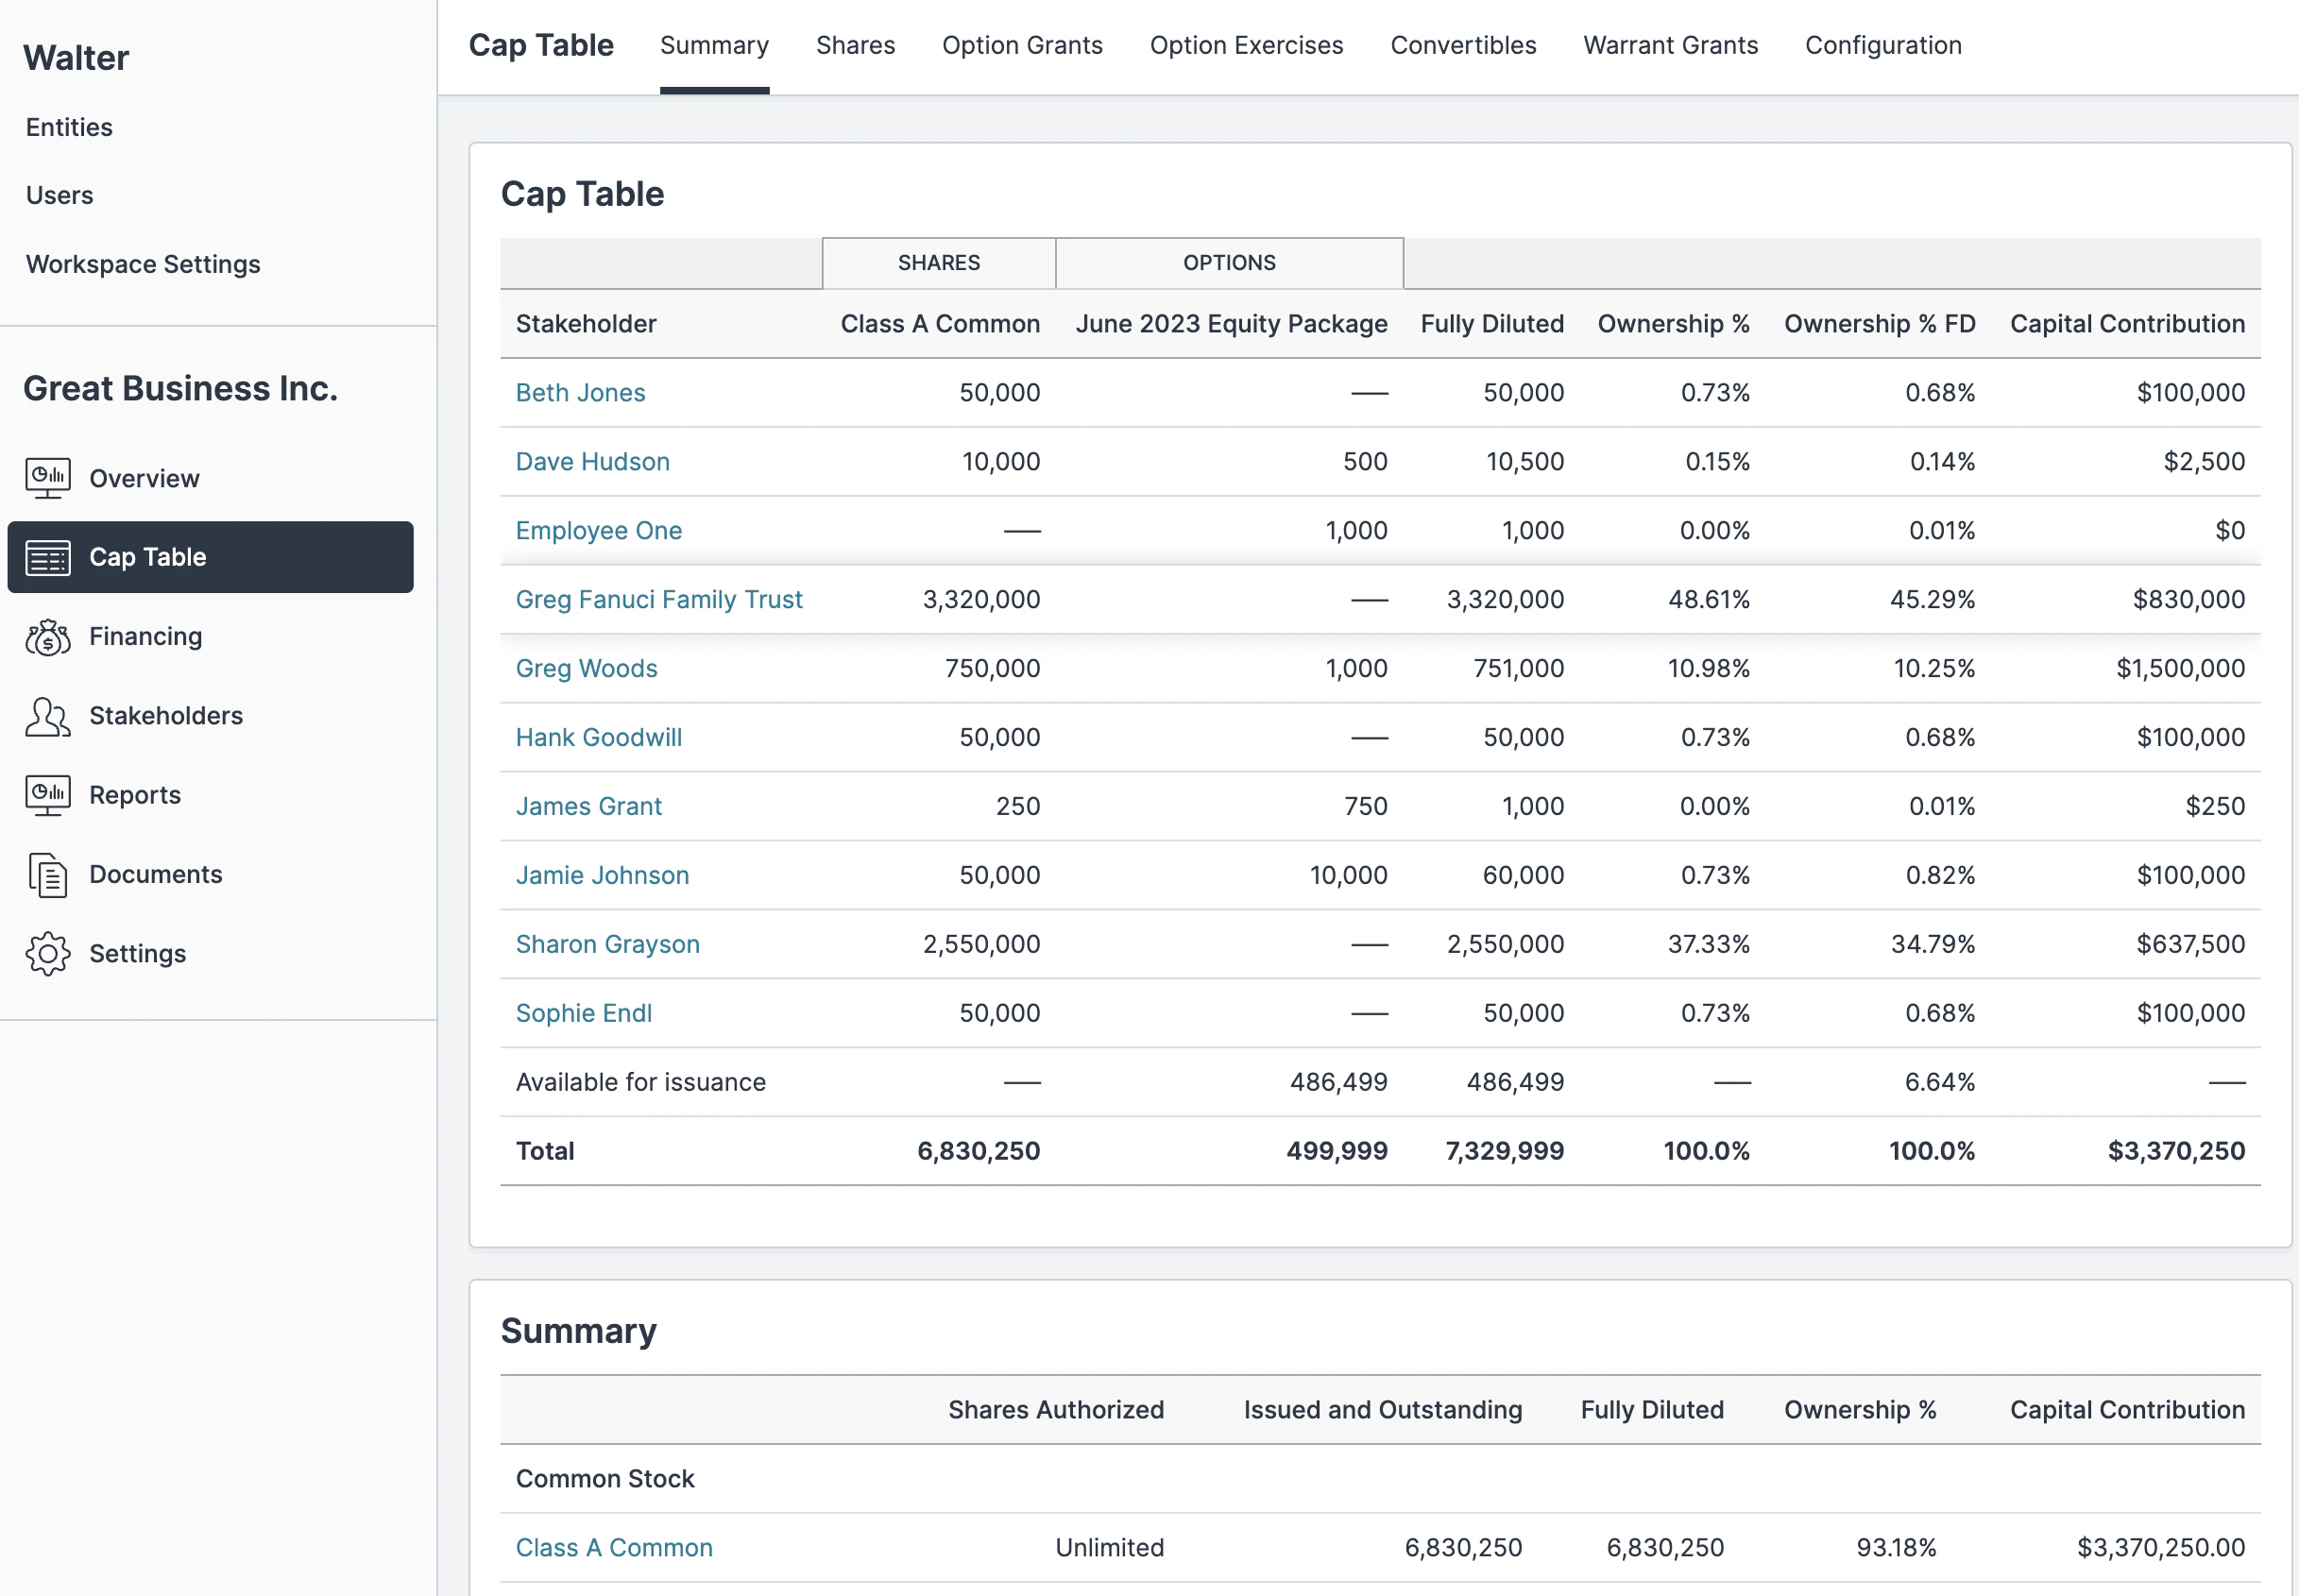2299x1596 pixels.
Task: Select the Cap Table sidebar icon
Action: [x=46, y=557]
